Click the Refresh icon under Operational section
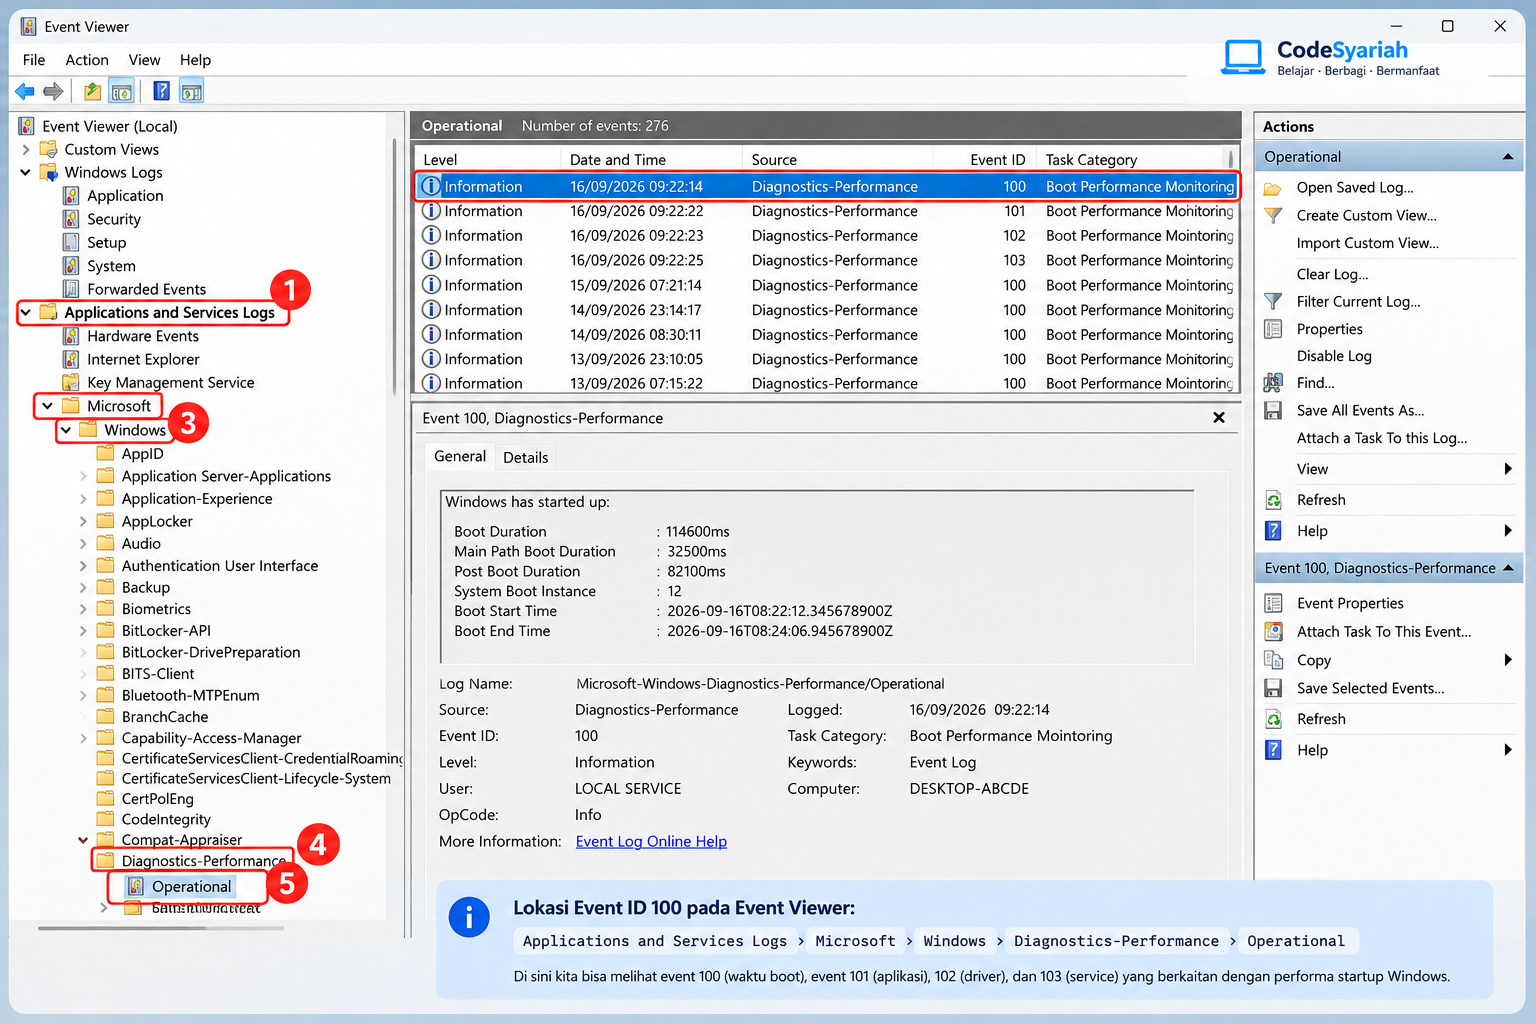The image size is (1536, 1024). [1273, 500]
